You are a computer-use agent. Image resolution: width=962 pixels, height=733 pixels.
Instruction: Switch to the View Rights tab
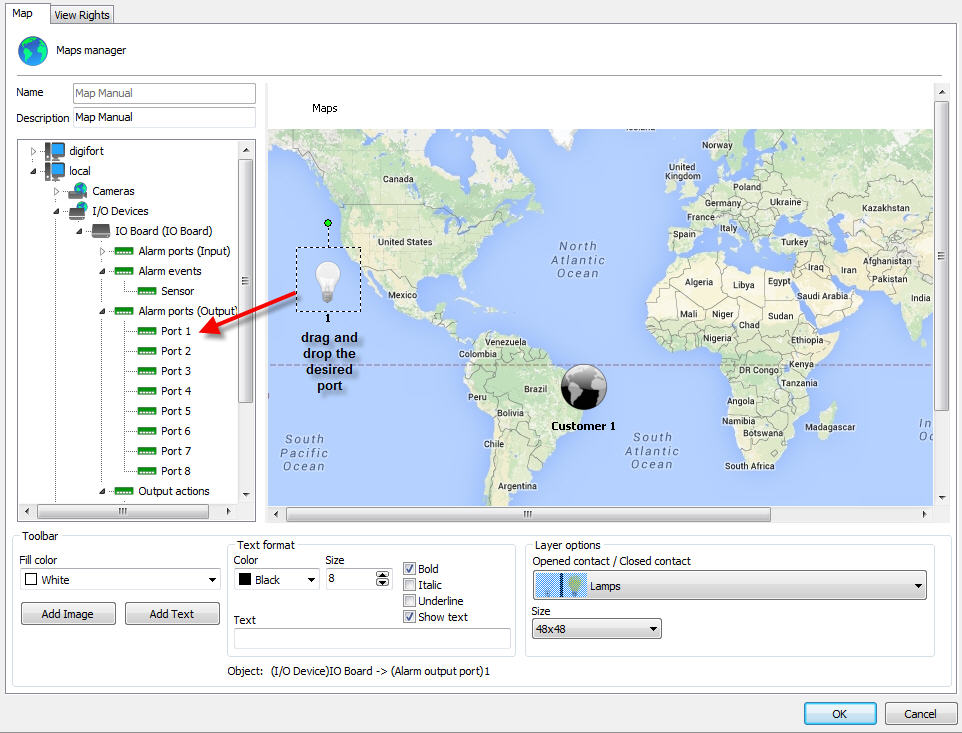click(x=82, y=15)
